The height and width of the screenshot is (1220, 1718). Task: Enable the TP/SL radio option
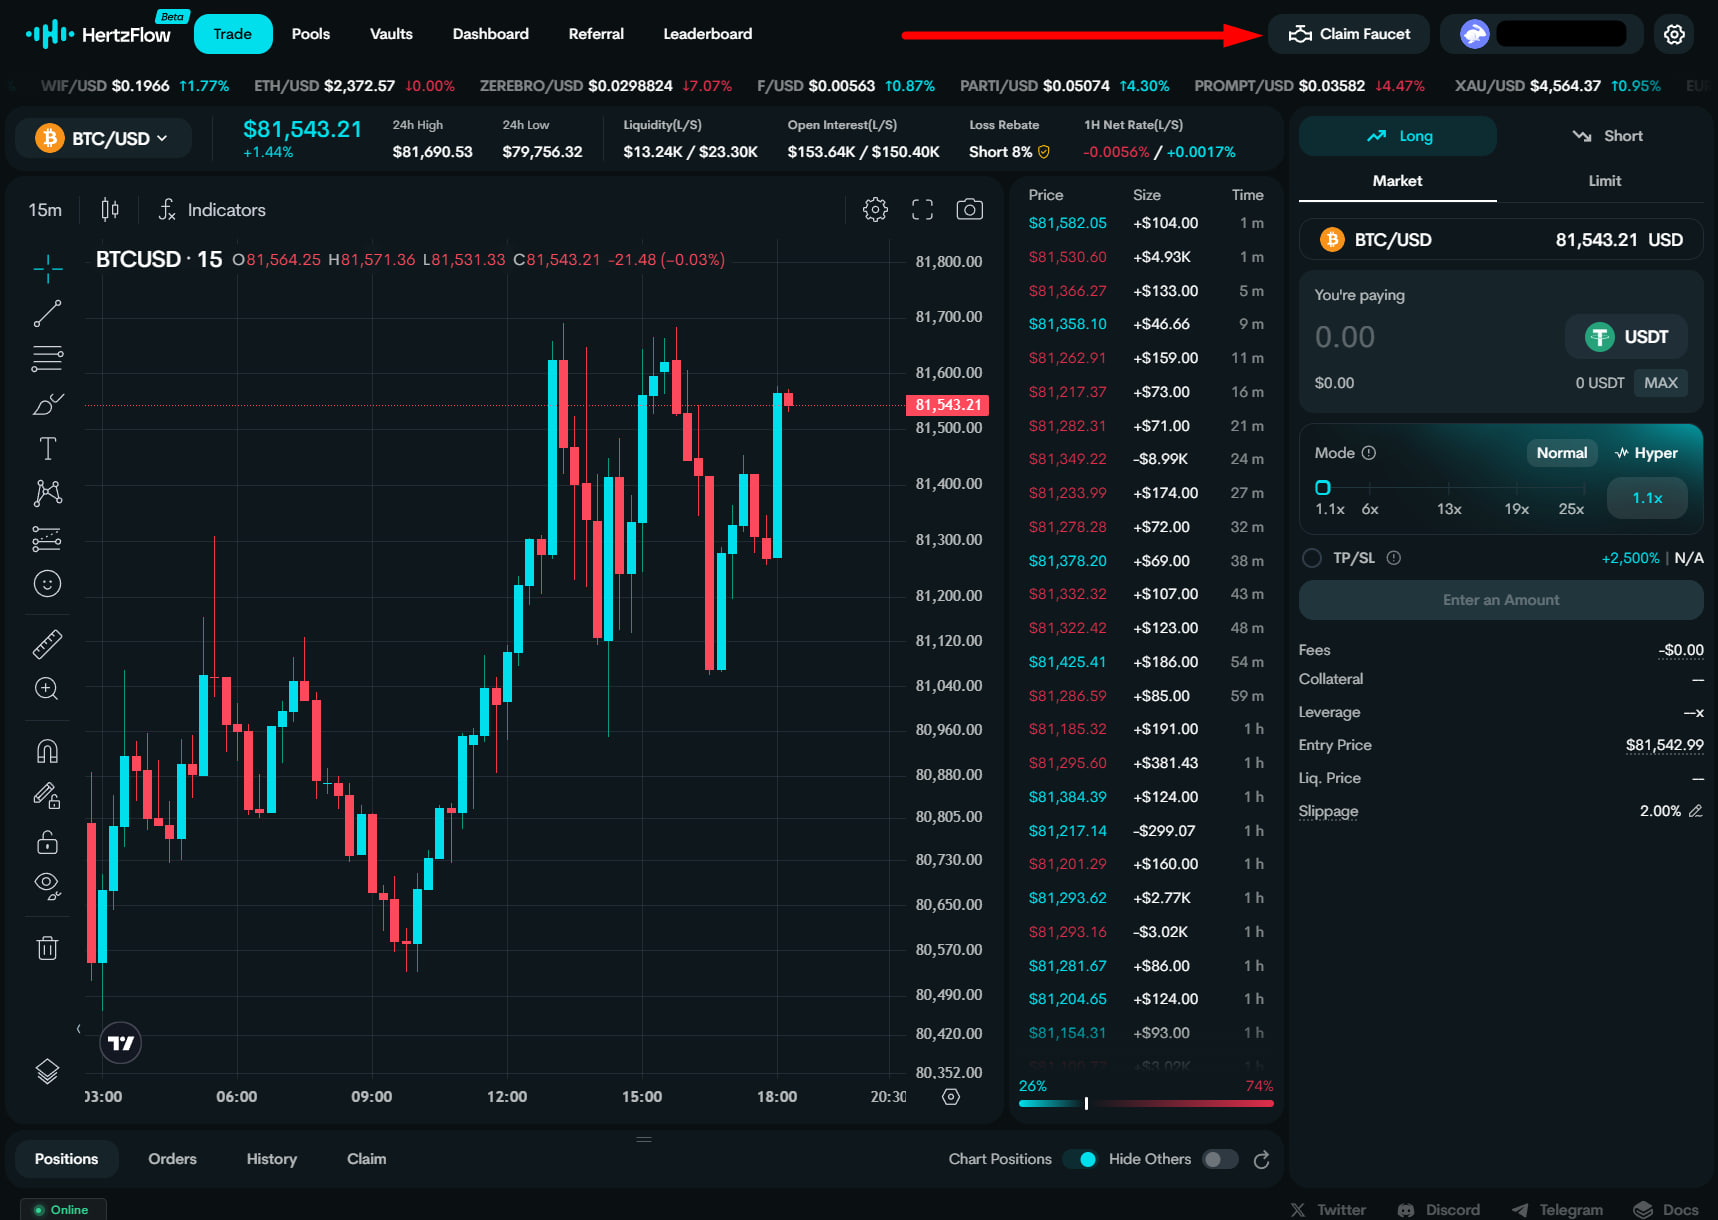click(1312, 558)
